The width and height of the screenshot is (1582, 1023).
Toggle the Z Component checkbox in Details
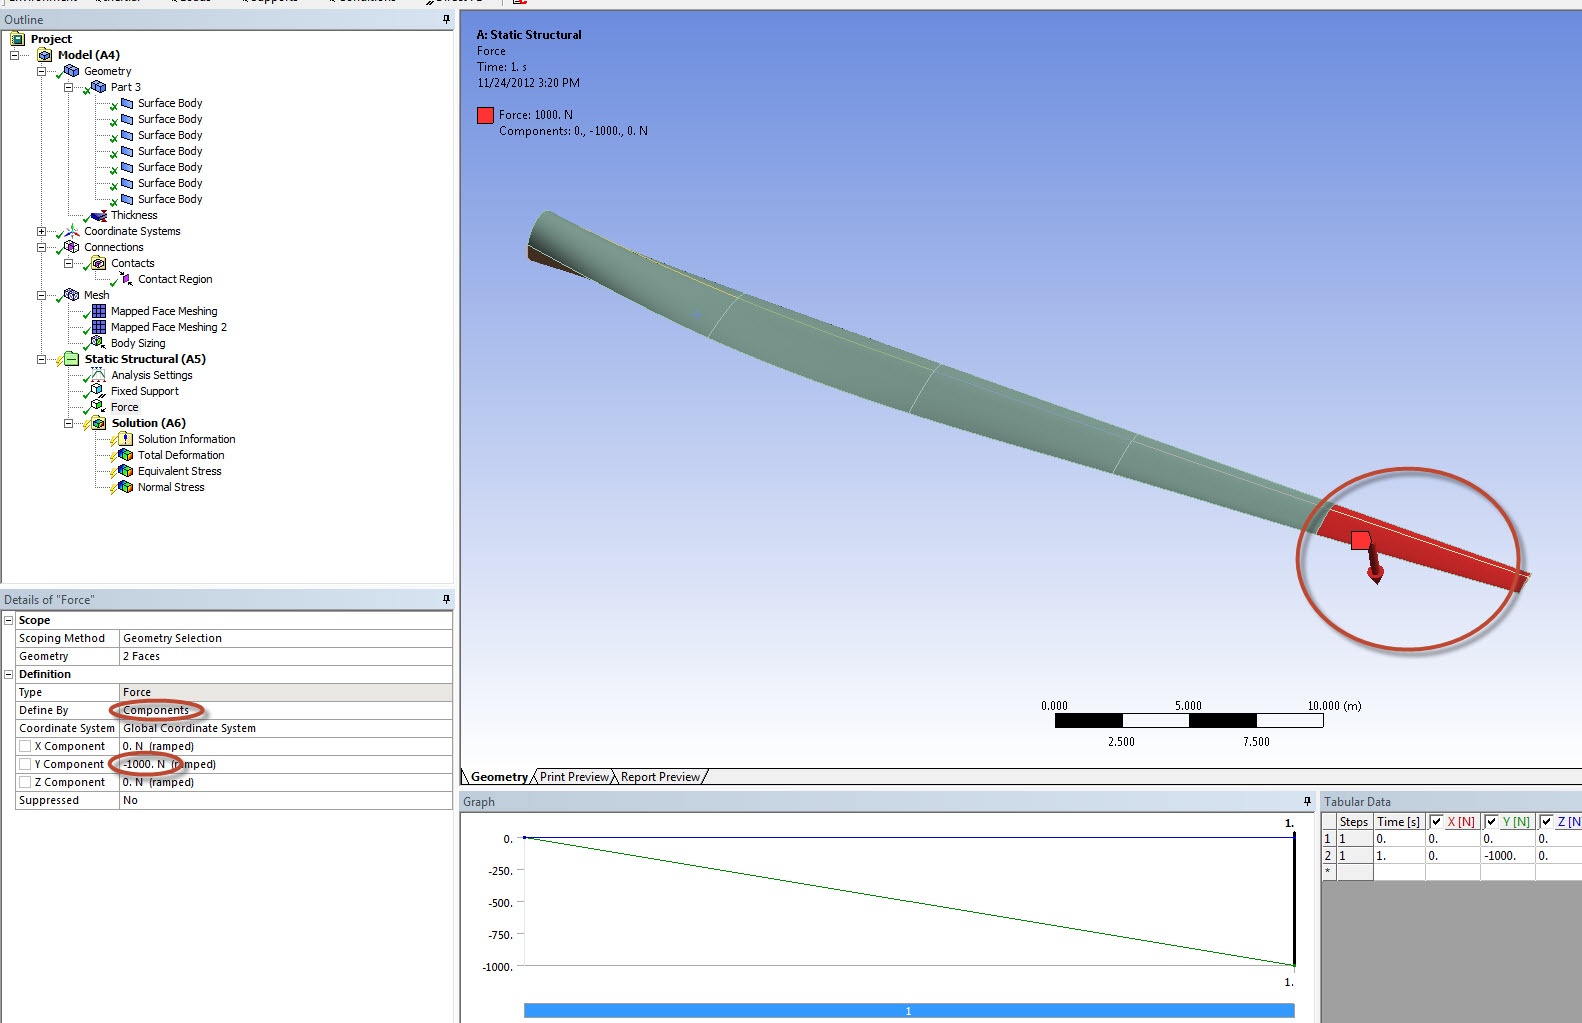(25, 782)
